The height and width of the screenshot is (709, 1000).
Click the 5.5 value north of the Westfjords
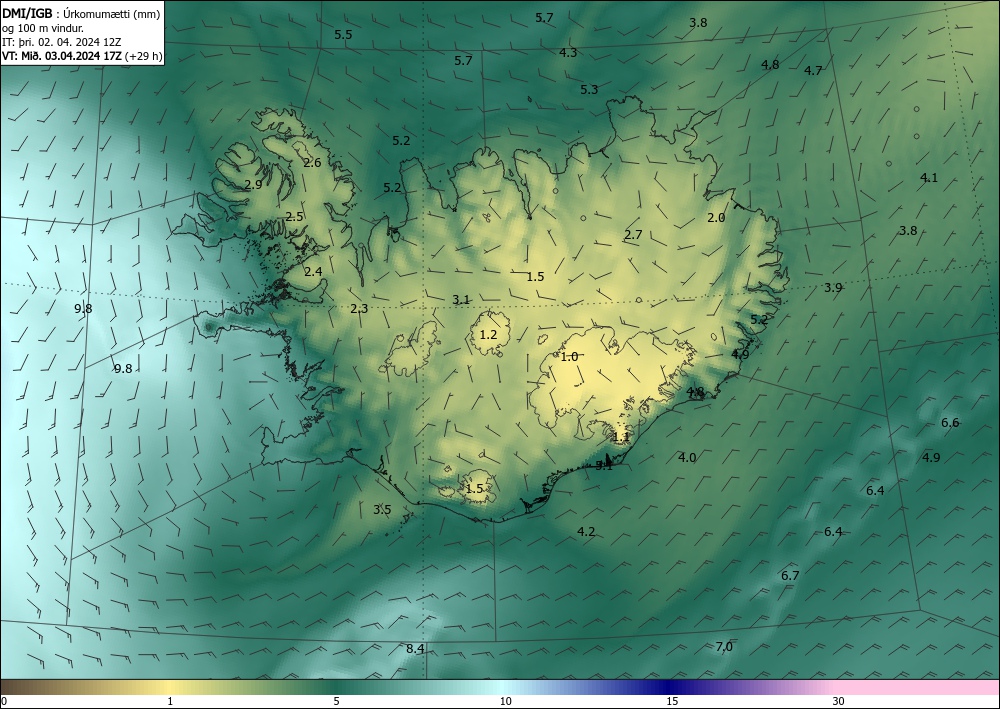(x=343, y=34)
